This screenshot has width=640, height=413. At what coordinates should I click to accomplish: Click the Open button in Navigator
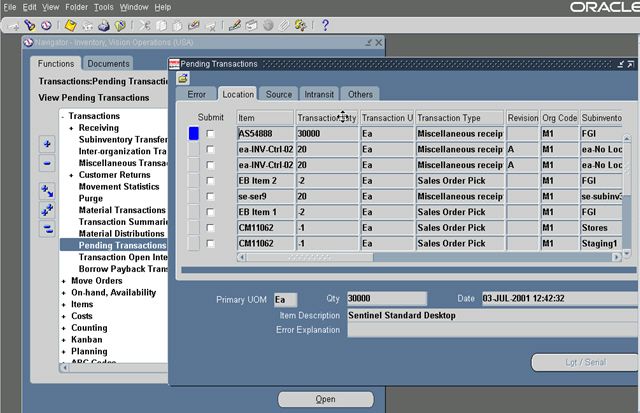pyautogui.click(x=325, y=399)
